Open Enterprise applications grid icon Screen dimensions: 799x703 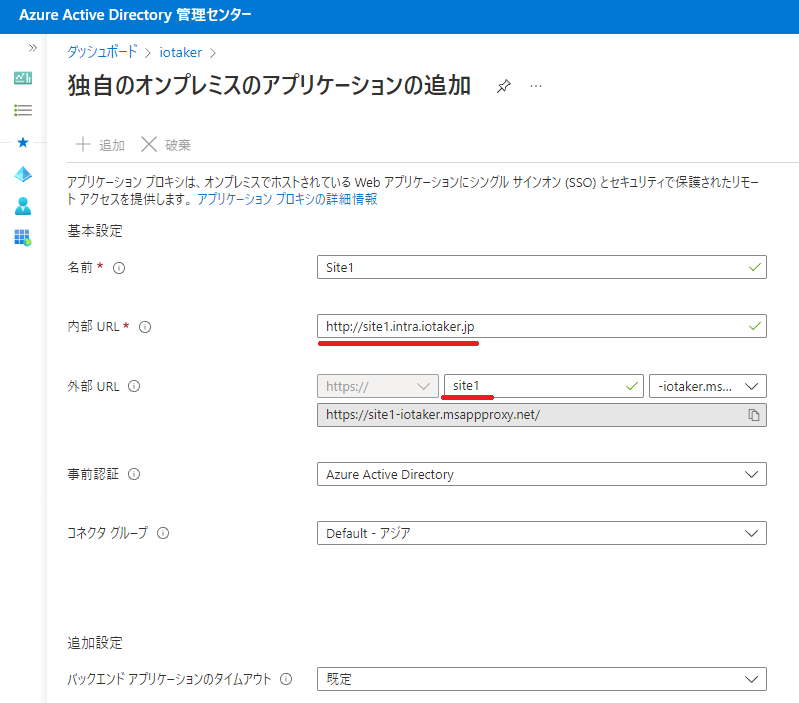(23, 237)
